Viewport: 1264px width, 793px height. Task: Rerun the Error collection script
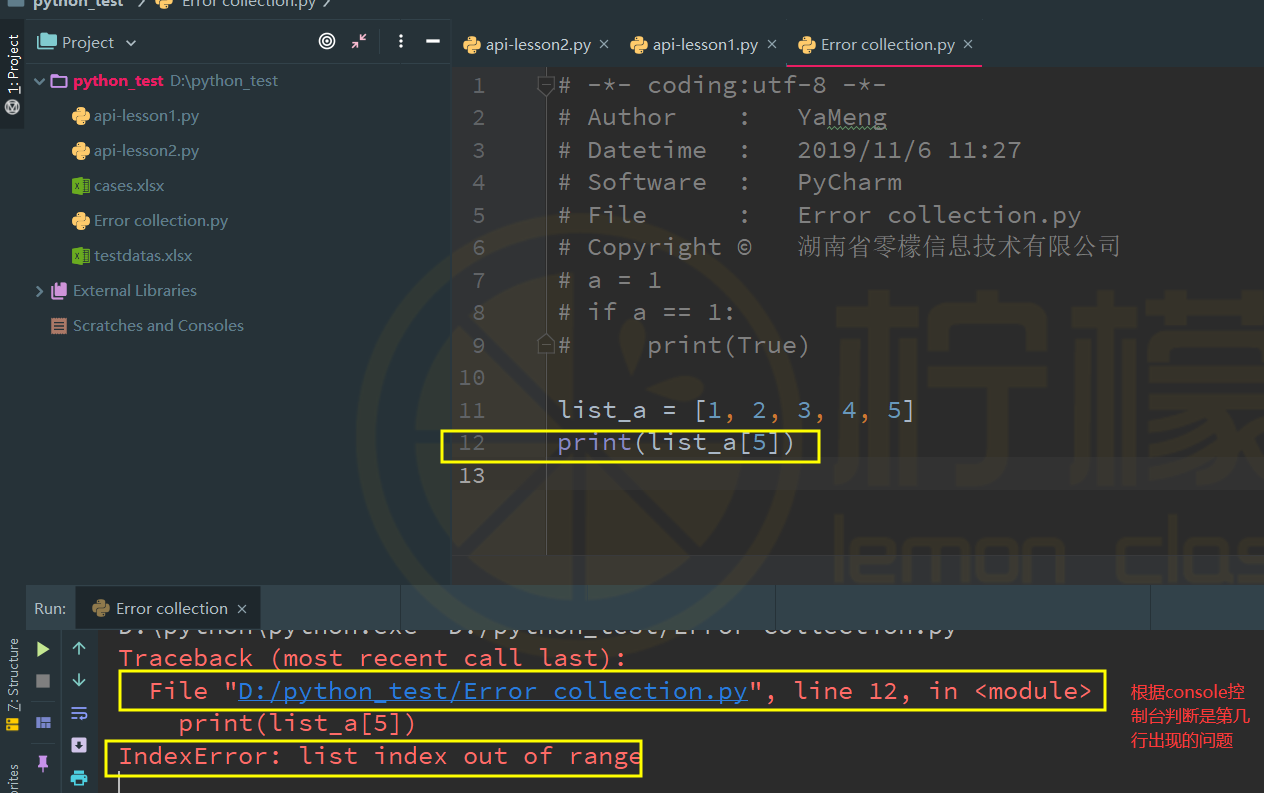point(43,649)
